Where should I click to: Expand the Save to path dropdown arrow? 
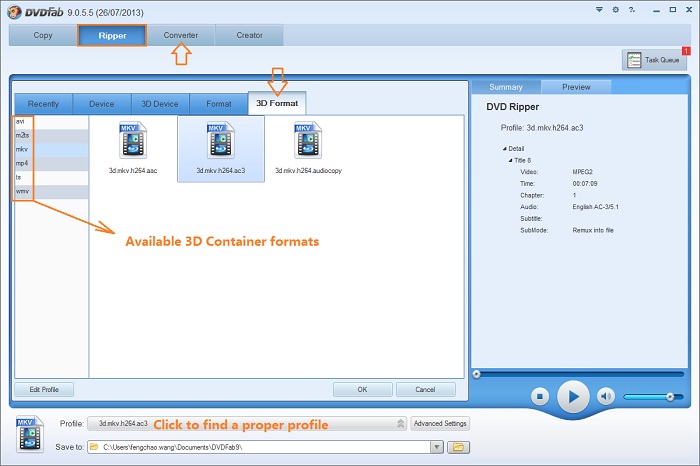(437, 447)
